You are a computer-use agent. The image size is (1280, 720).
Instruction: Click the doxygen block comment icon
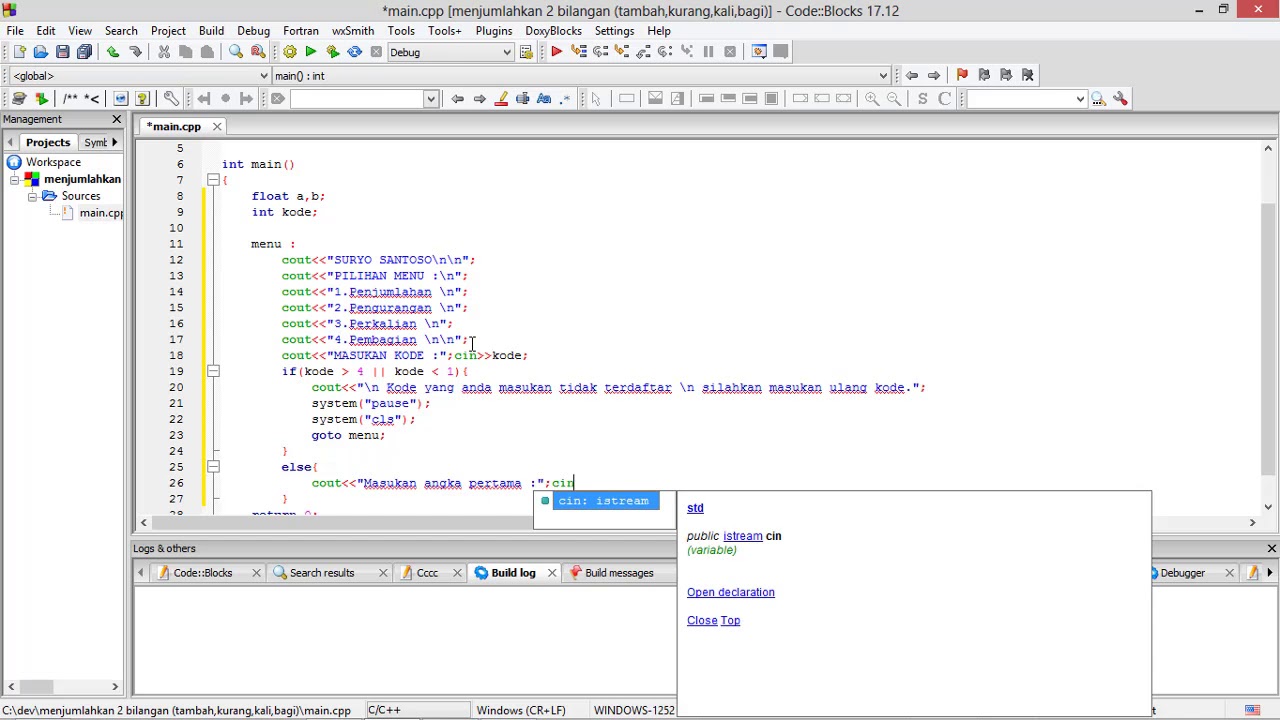pos(70,98)
